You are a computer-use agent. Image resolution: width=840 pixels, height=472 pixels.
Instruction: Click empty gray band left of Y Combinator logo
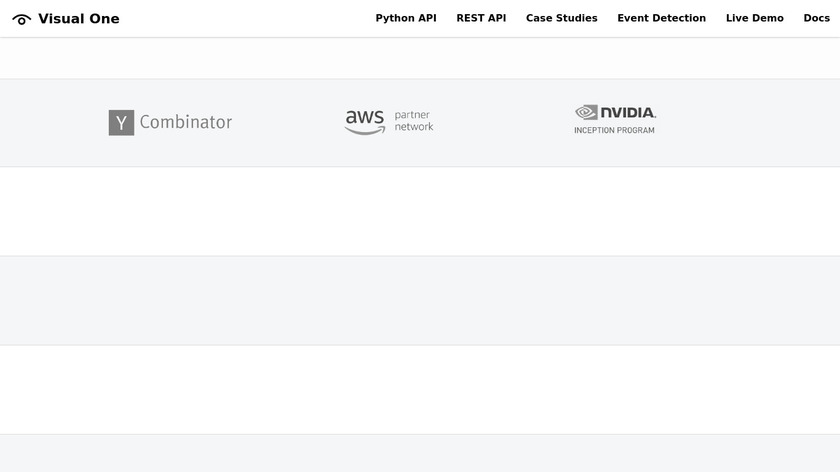point(52,122)
